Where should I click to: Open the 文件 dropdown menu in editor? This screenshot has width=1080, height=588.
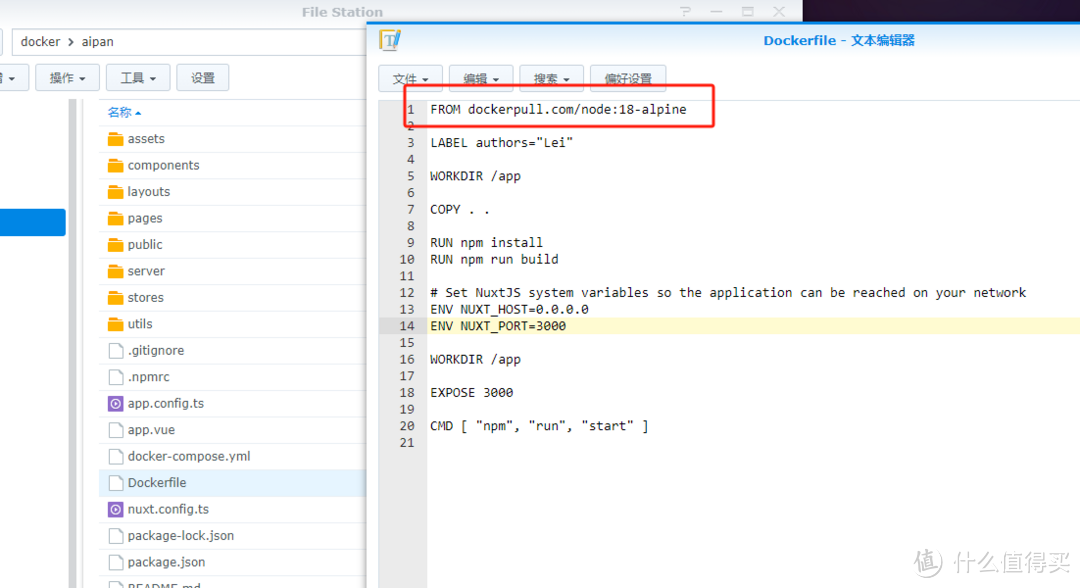[x=410, y=79]
